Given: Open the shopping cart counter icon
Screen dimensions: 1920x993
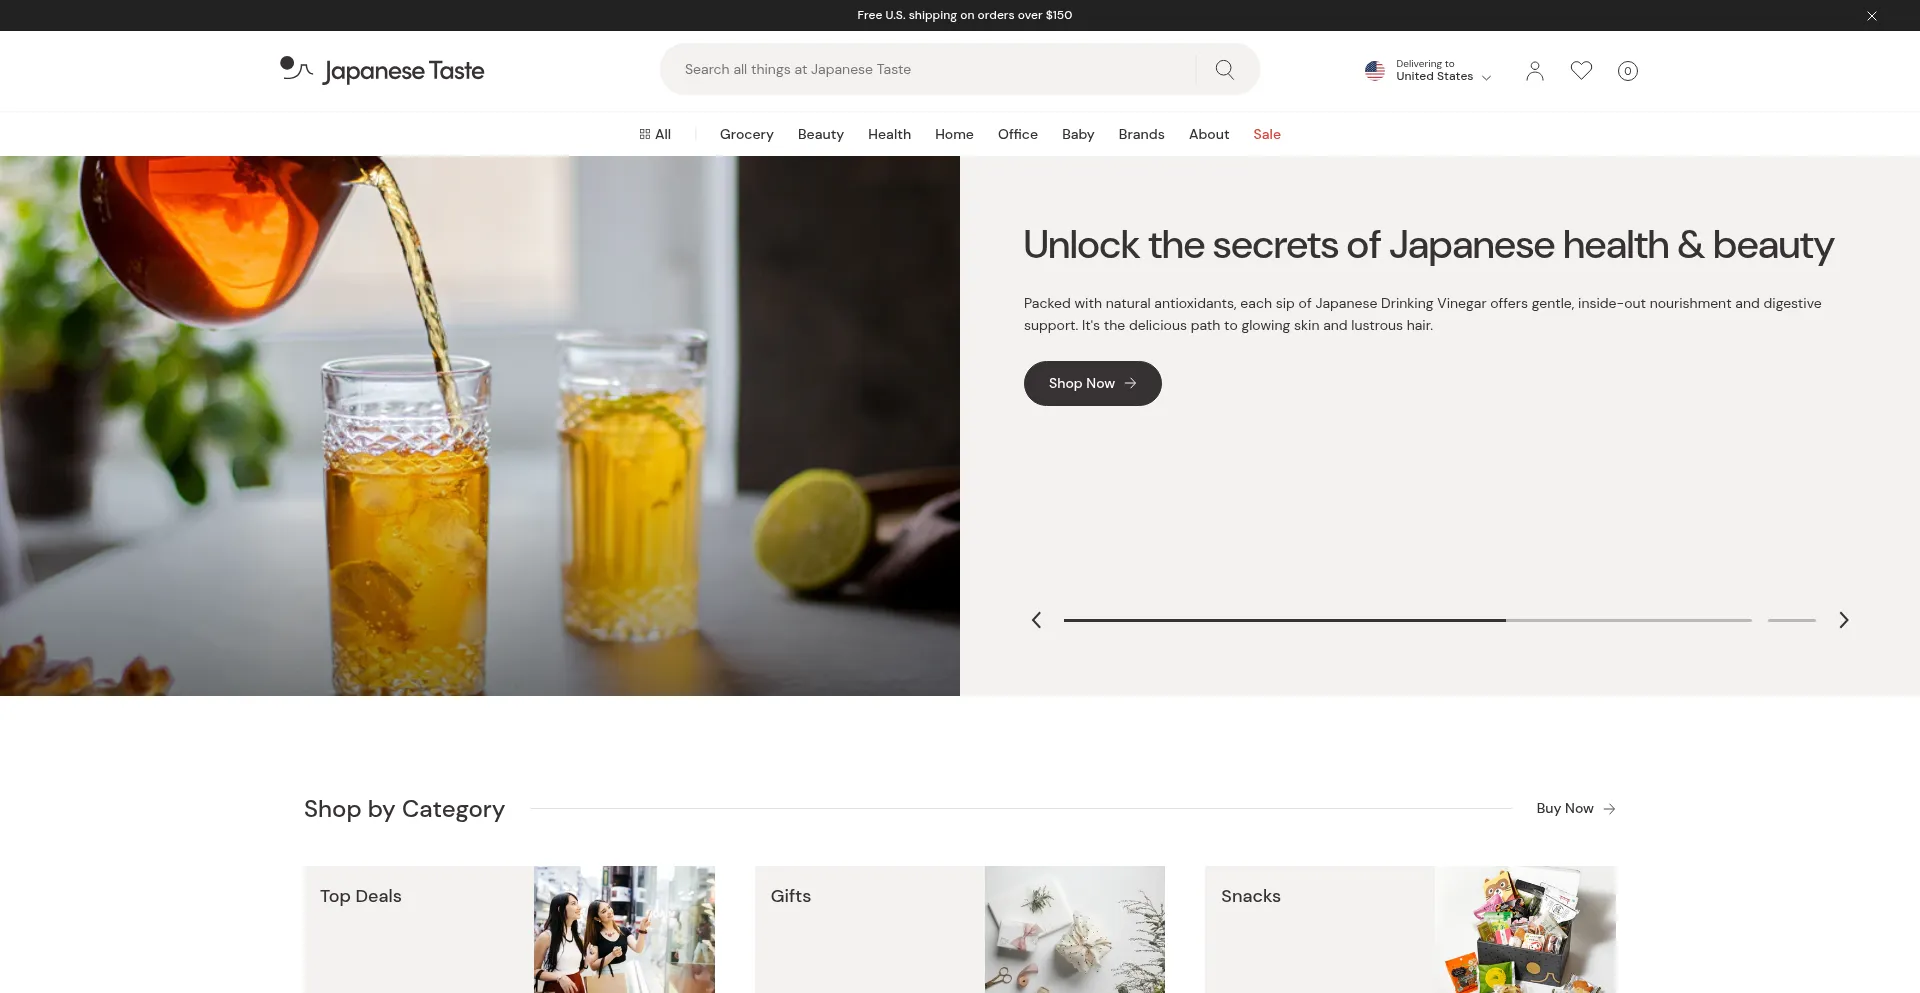Looking at the screenshot, I should click(x=1627, y=71).
